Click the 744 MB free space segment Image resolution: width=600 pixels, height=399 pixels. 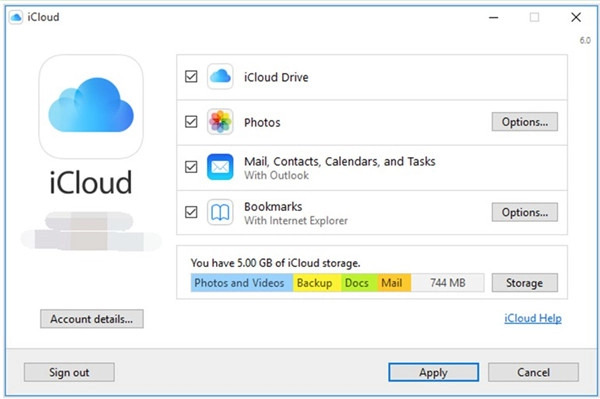pos(448,283)
